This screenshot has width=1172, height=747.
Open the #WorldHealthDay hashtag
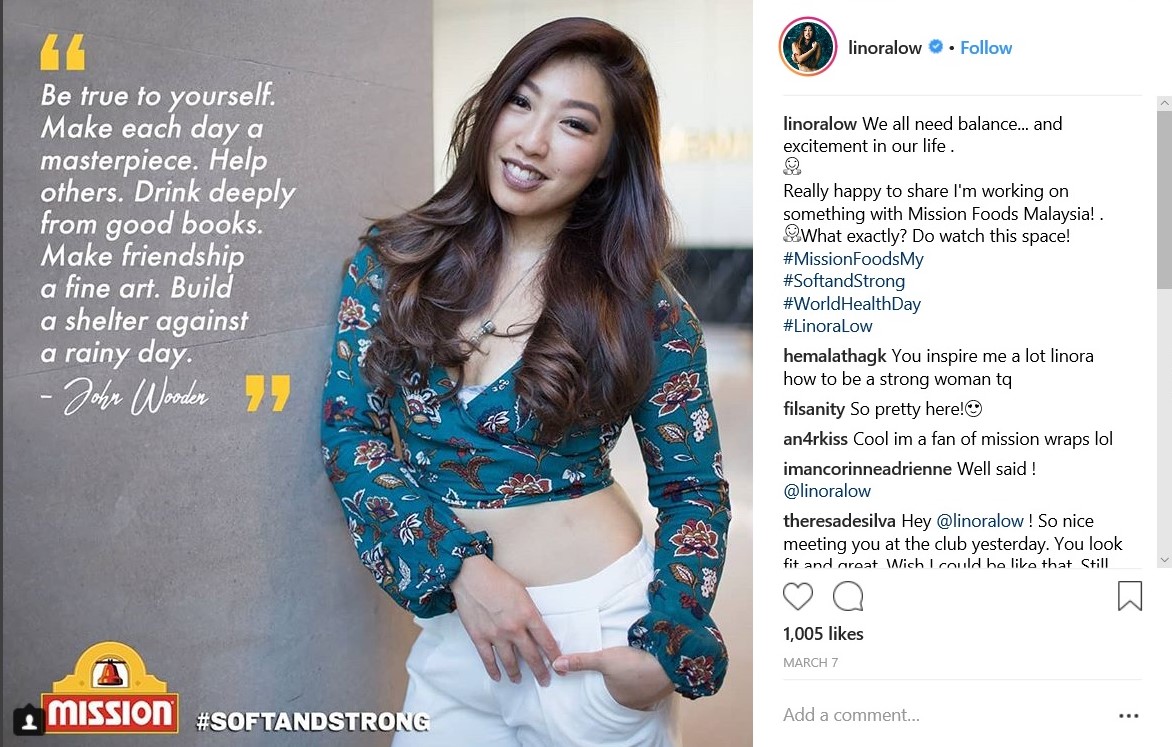851,304
